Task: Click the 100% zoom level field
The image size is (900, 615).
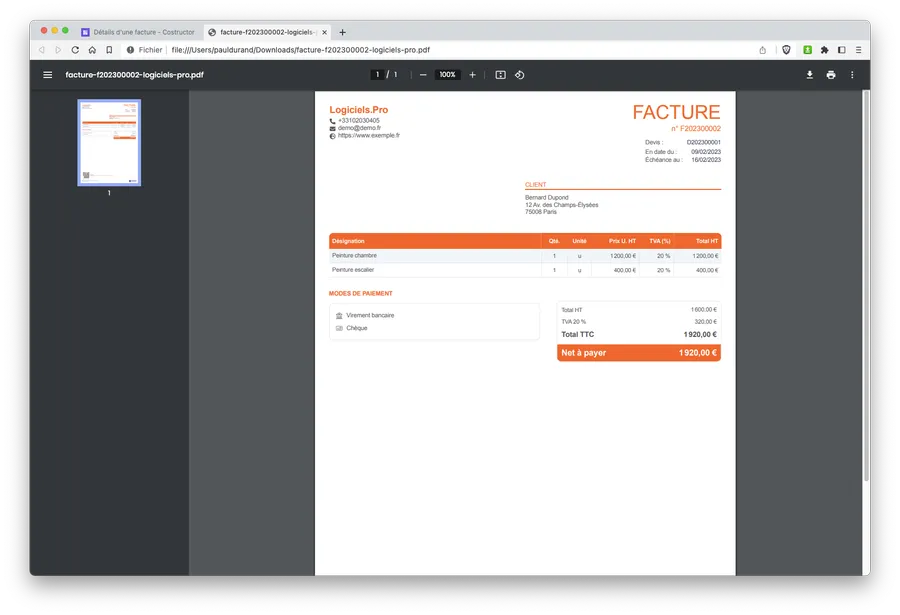Action: [x=447, y=75]
